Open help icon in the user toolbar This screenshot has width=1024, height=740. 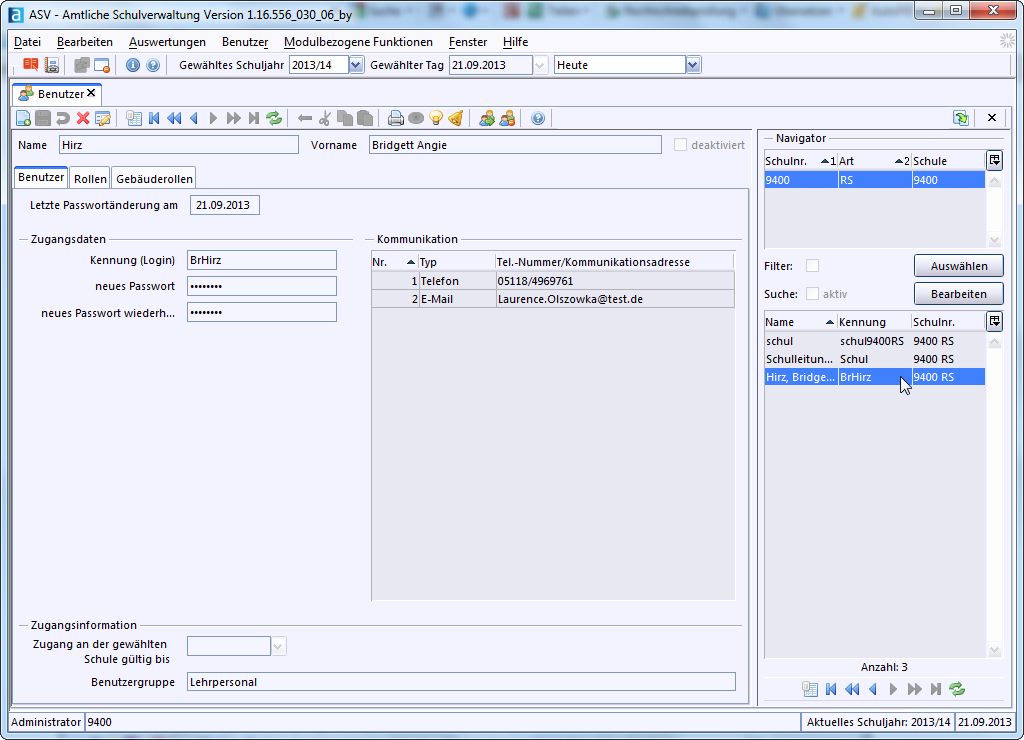tap(537, 118)
